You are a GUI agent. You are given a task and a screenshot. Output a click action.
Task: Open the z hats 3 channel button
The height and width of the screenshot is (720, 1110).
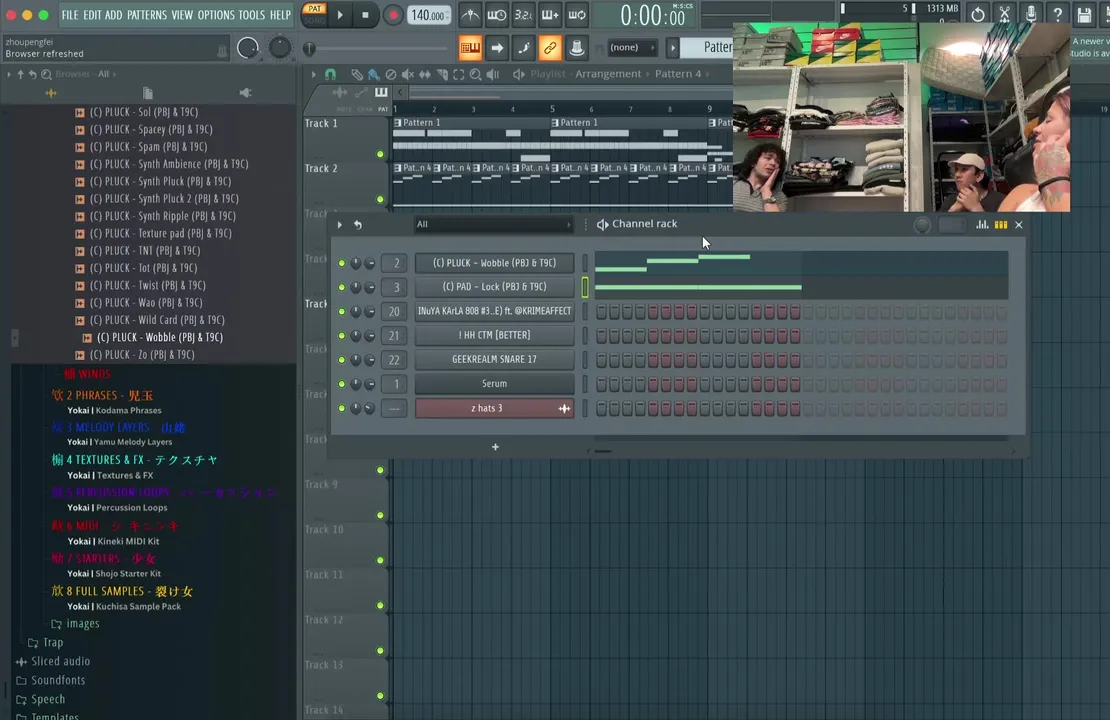point(494,408)
